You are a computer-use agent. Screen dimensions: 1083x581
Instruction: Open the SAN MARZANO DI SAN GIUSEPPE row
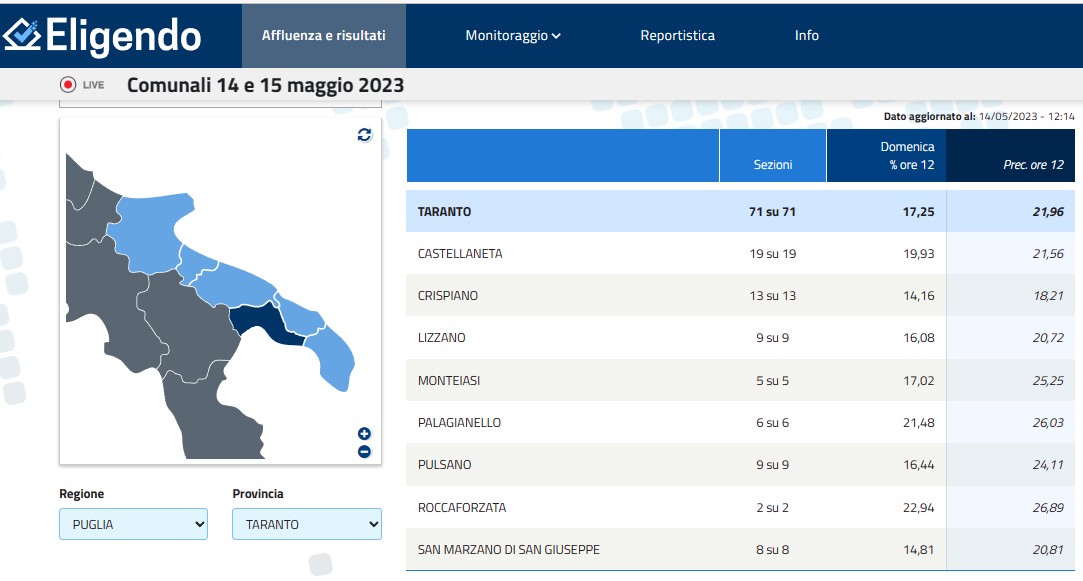(x=509, y=550)
